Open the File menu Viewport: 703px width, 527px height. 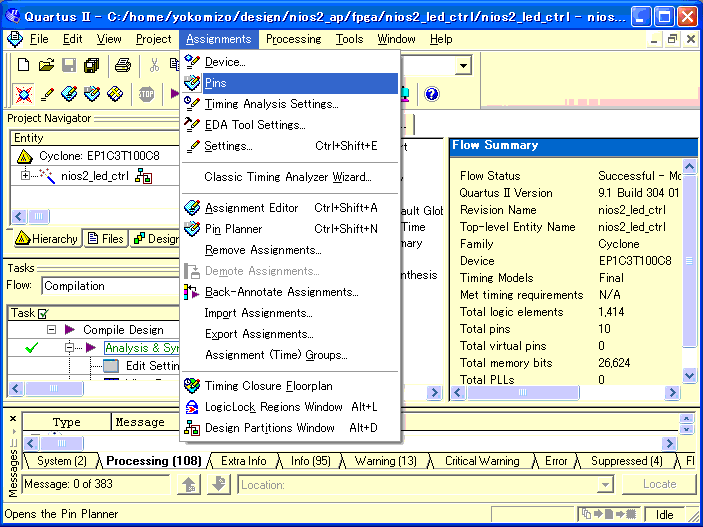pyautogui.click(x=39, y=39)
